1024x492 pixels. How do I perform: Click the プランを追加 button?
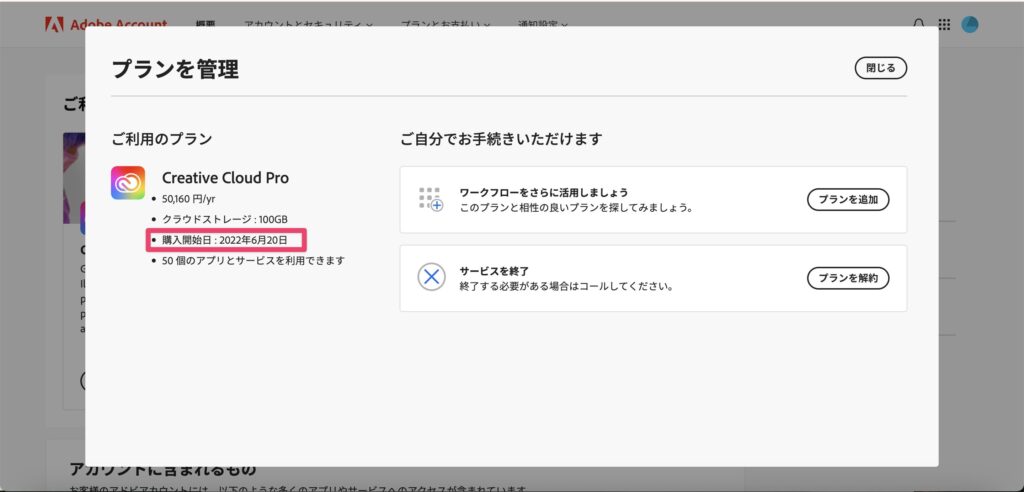pos(848,200)
